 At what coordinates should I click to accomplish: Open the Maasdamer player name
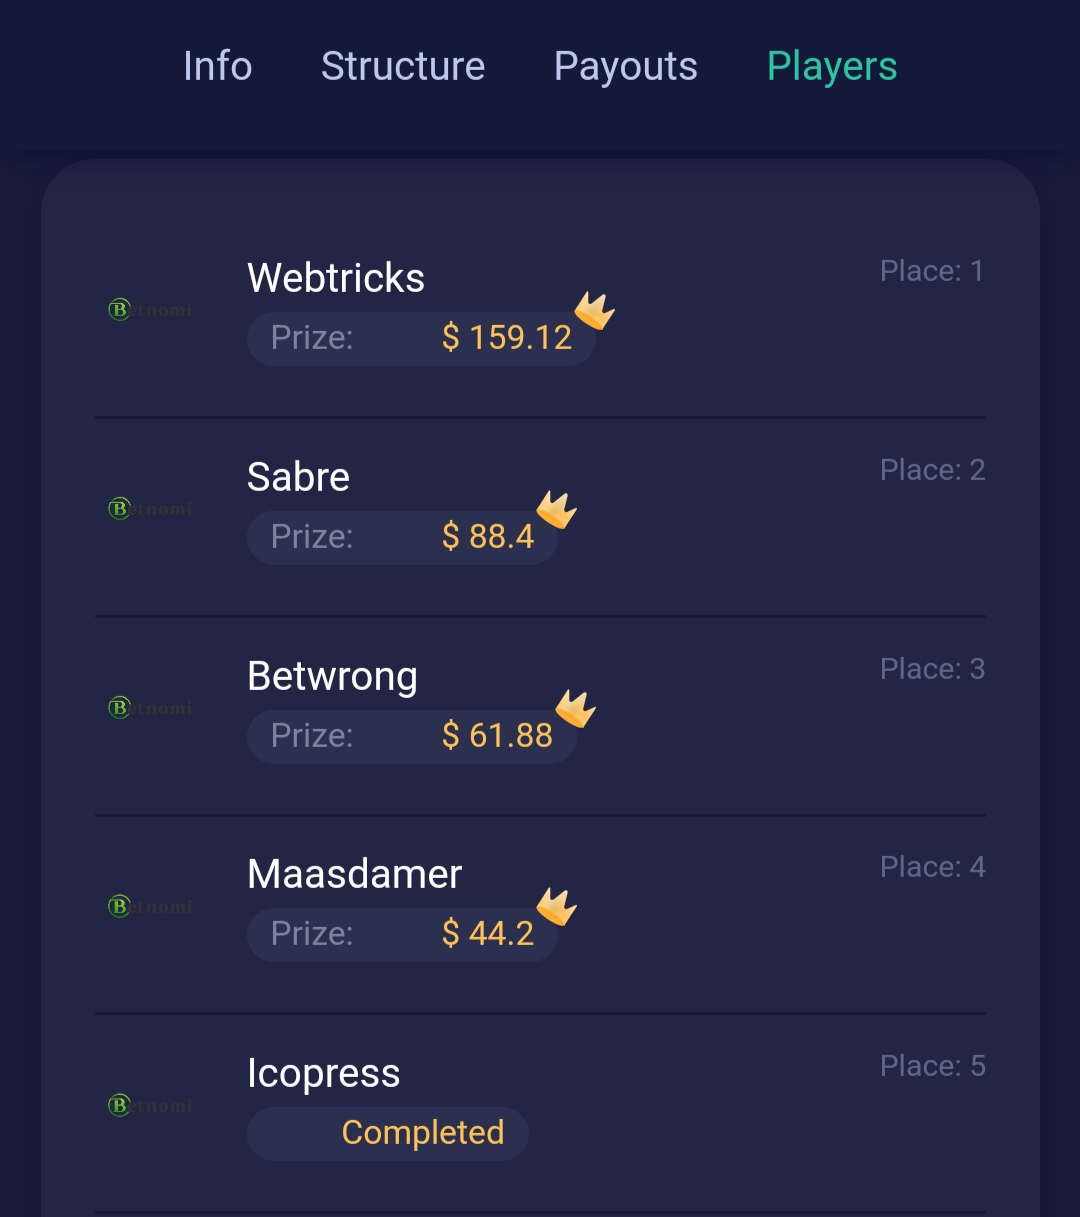(x=355, y=874)
